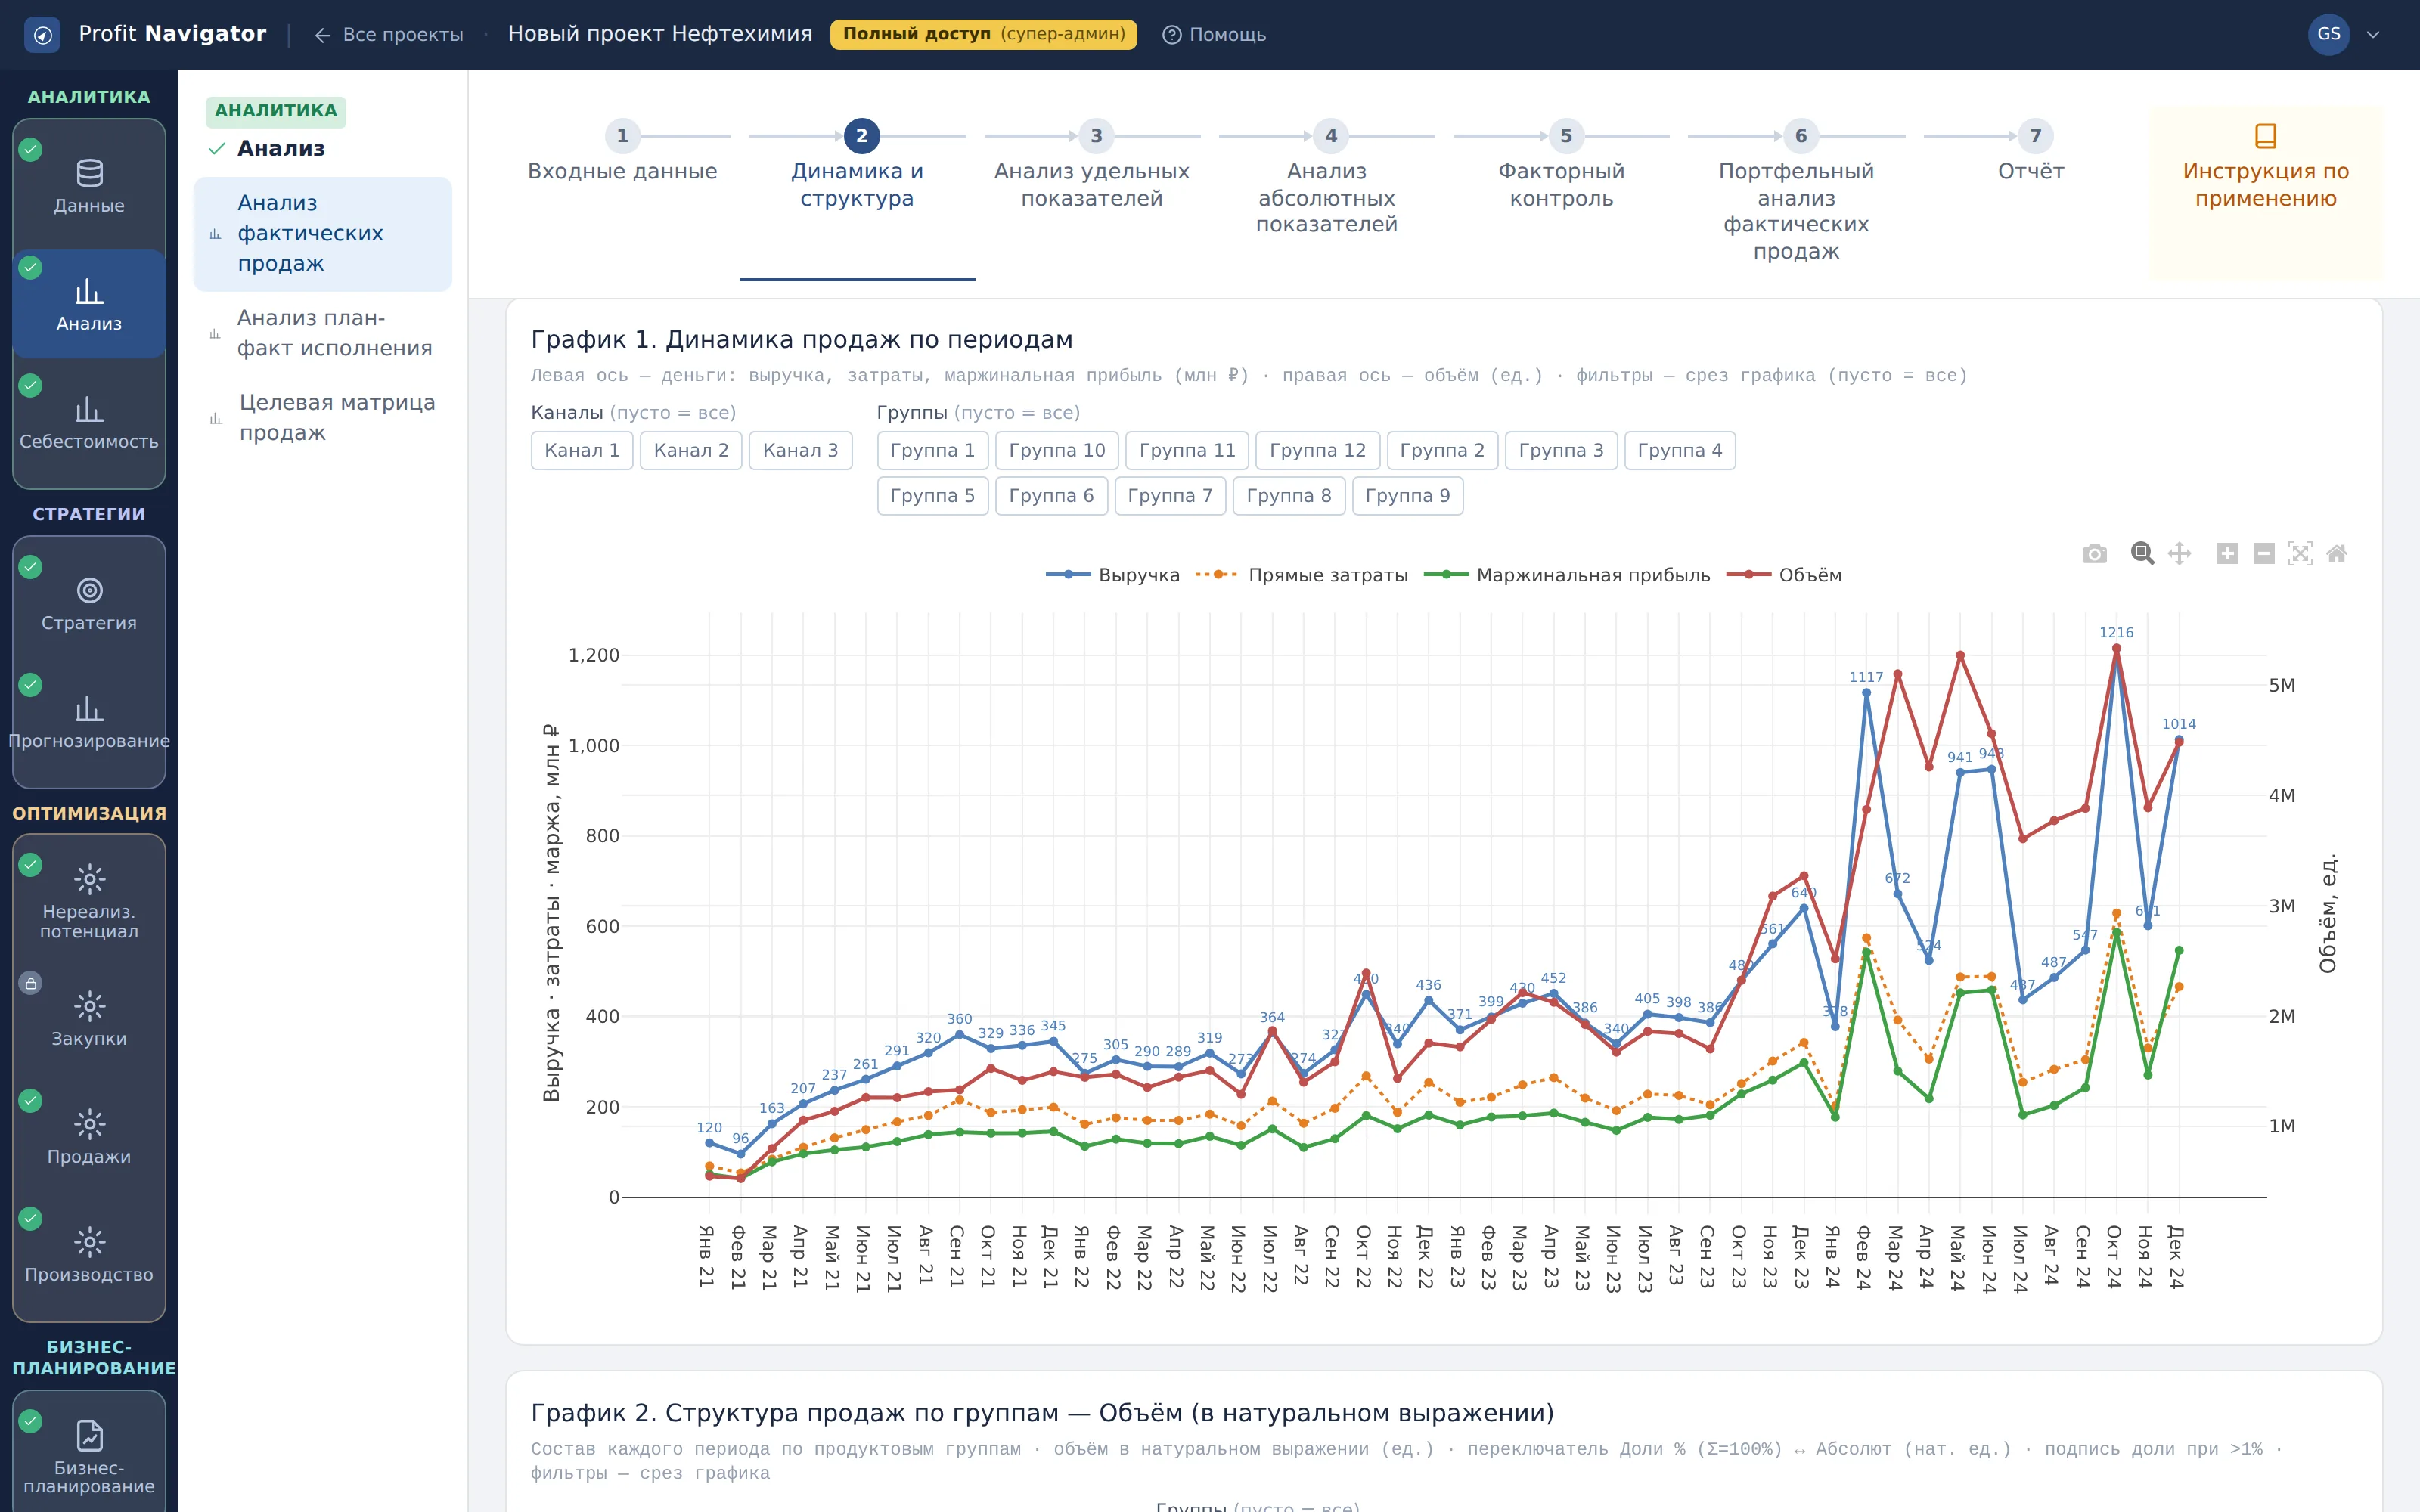The width and height of the screenshot is (2420, 1512).
Task: Toggle the Канал 1 filter
Action: (x=582, y=451)
